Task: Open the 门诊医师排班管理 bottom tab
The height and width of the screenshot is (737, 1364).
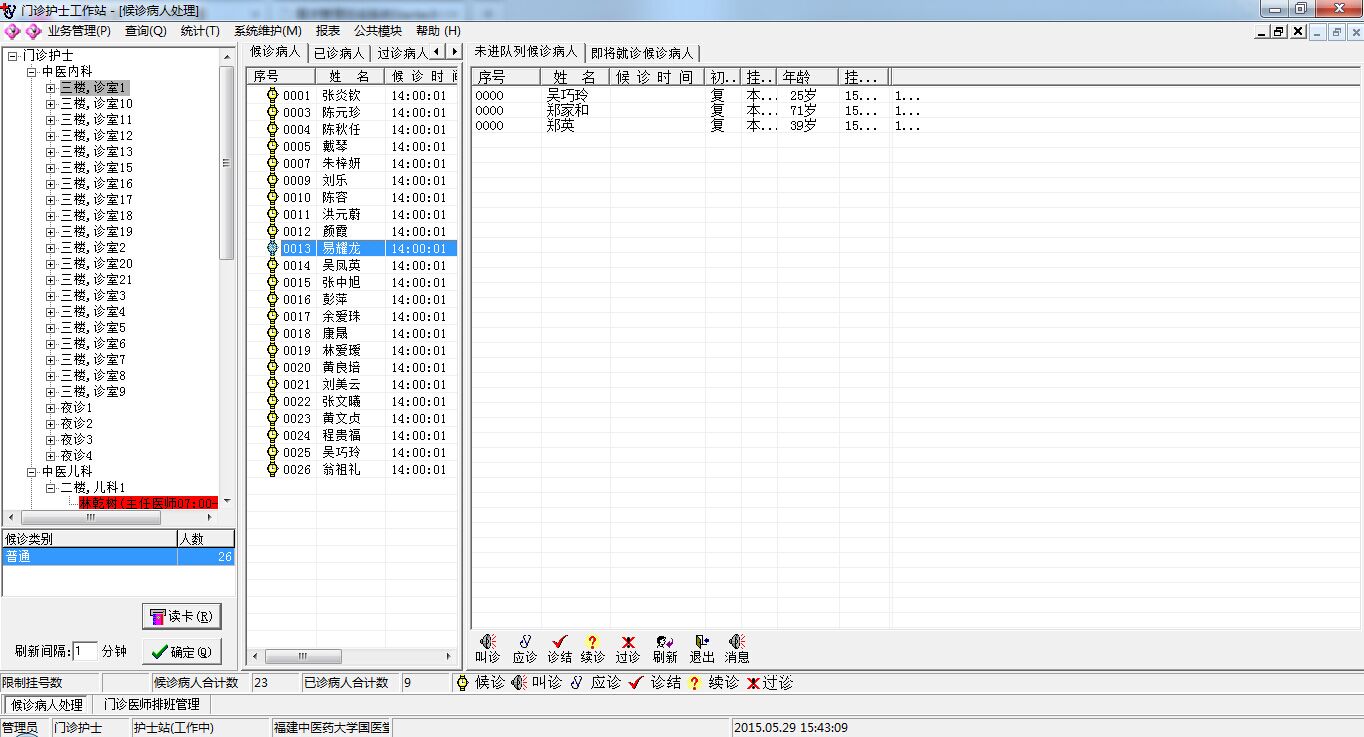Action: (x=152, y=705)
